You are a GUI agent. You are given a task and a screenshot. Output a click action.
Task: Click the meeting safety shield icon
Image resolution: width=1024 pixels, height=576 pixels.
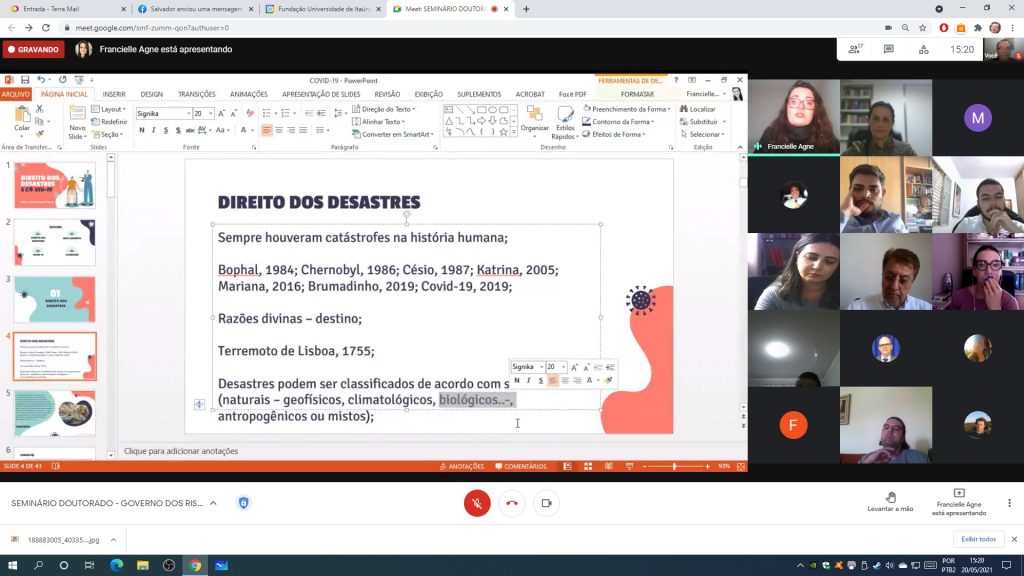pos(243,503)
